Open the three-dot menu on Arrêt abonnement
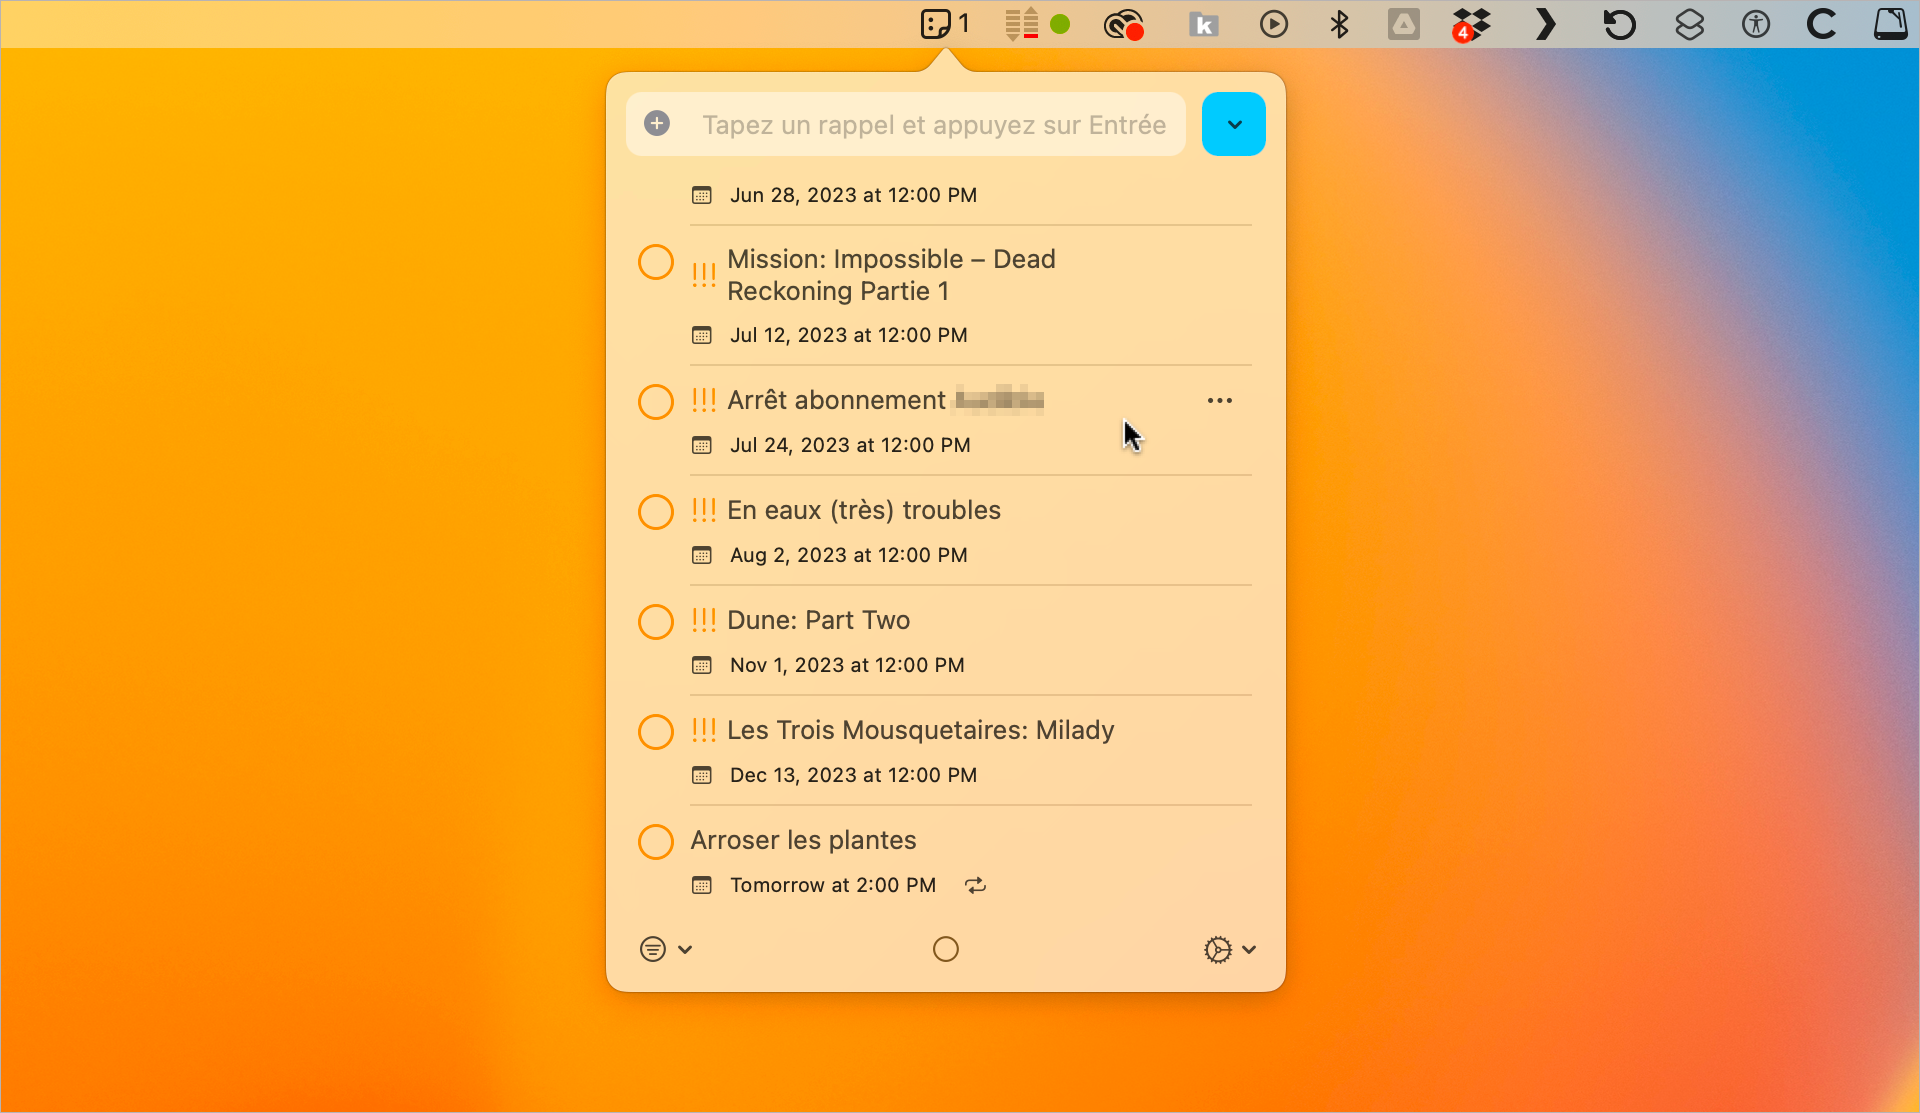 pyautogui.click(x=1219, y=400)
